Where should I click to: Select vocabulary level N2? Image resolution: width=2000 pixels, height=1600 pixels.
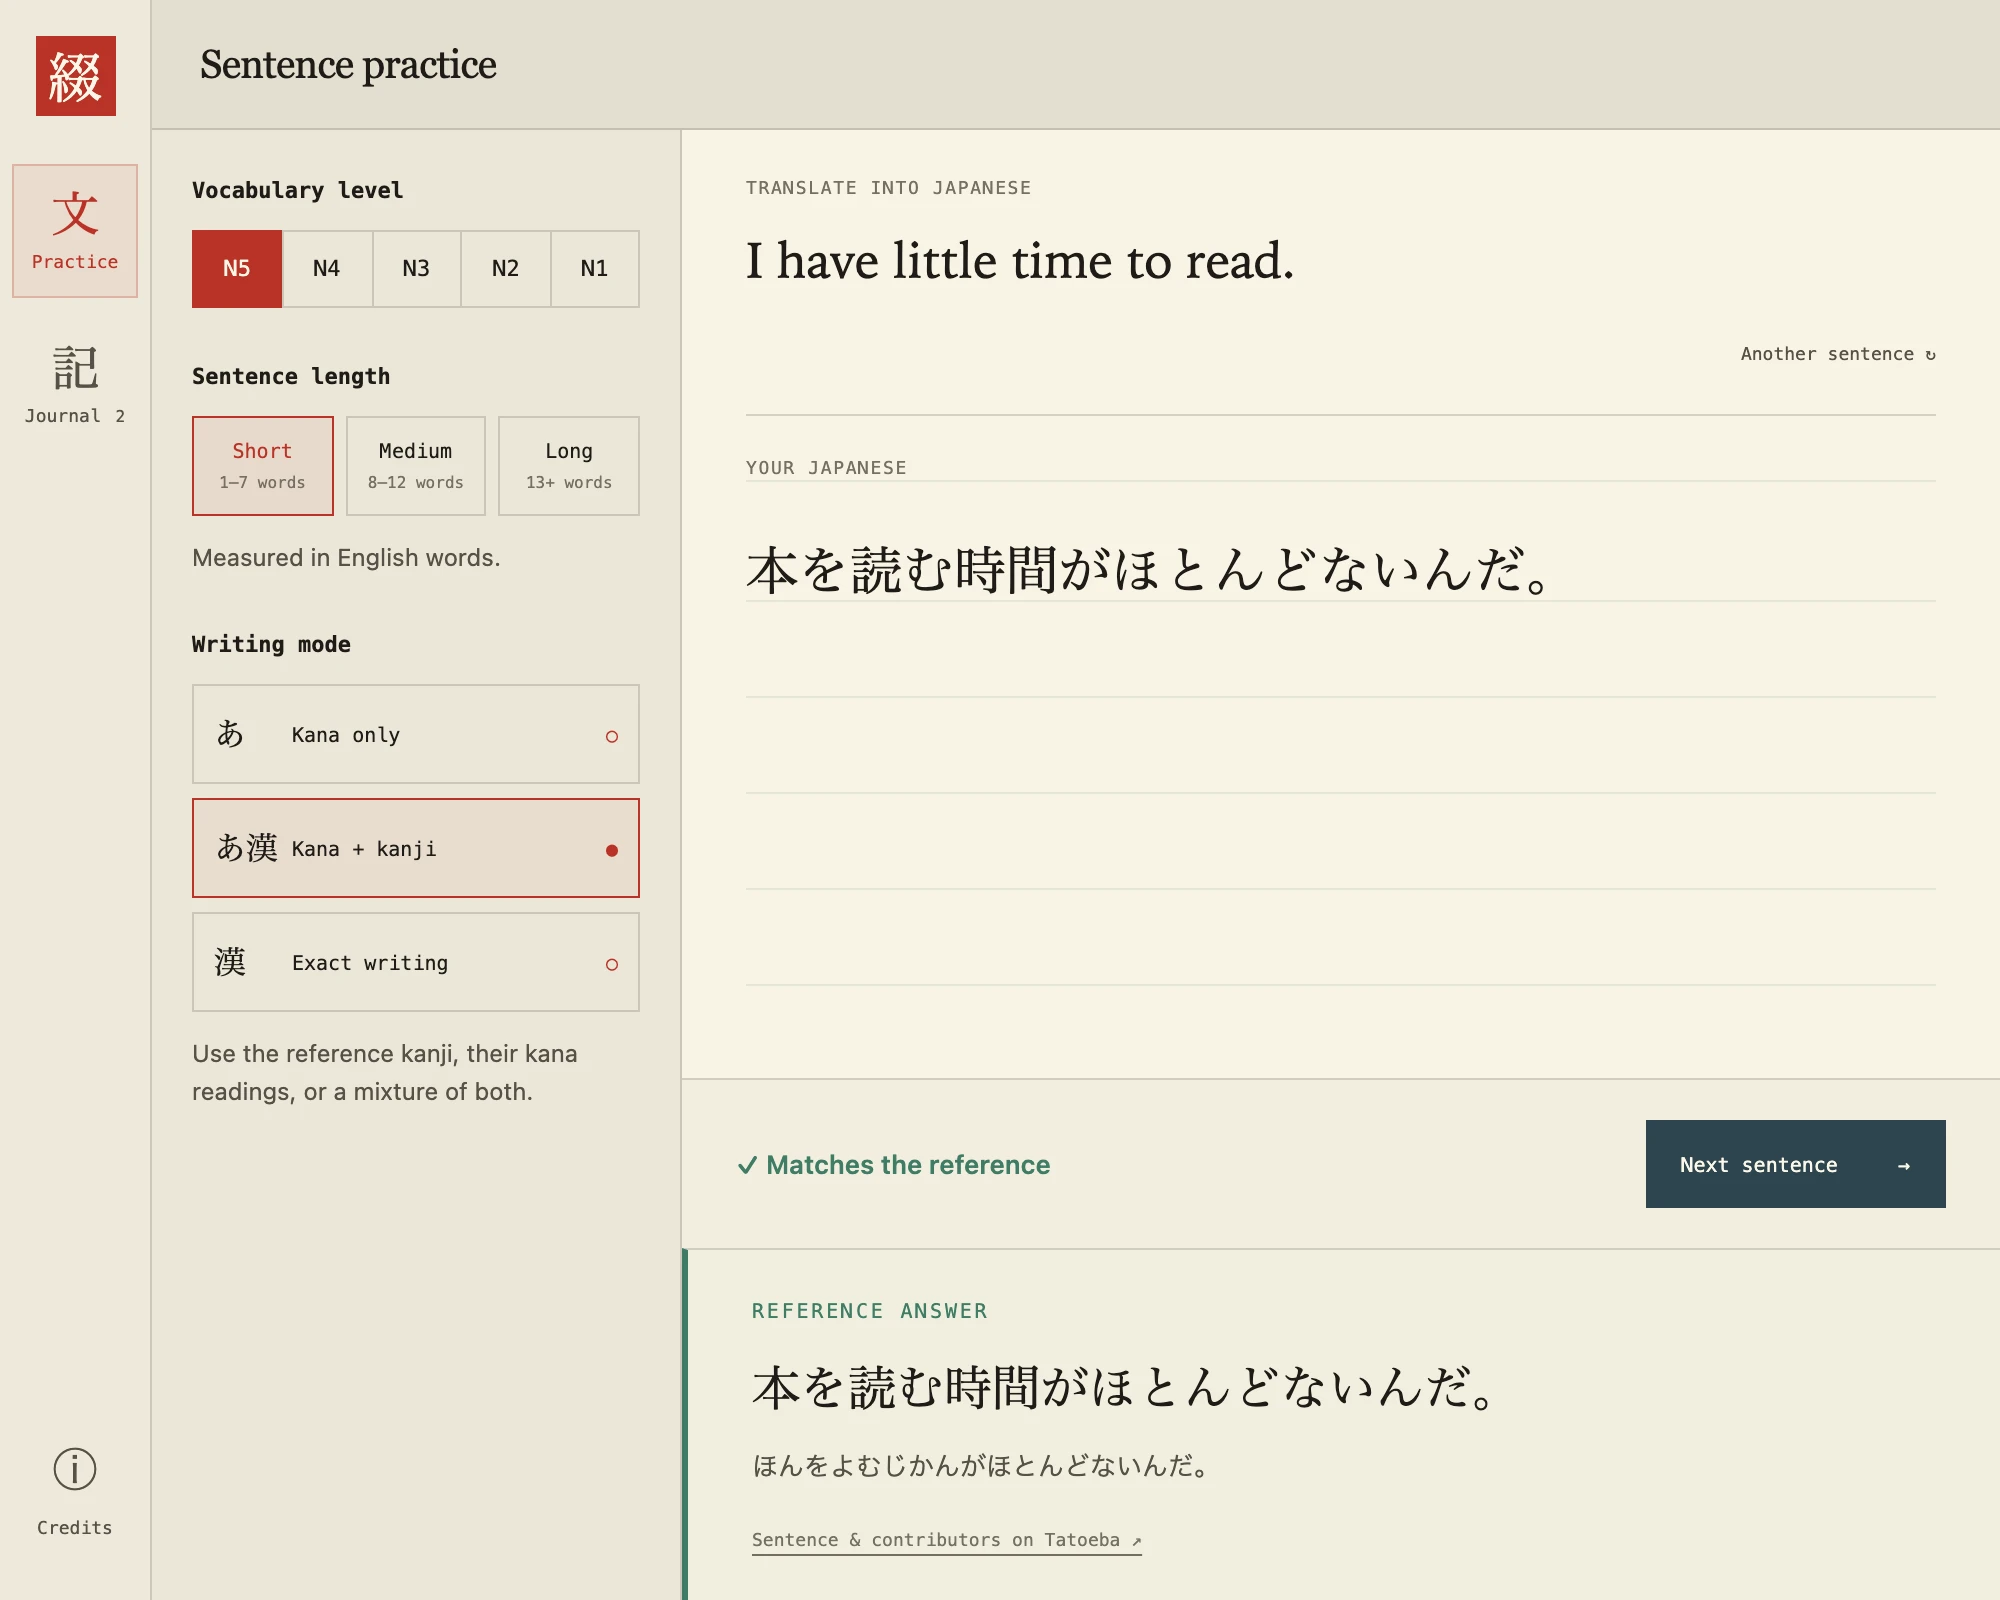tap(506, 269)
